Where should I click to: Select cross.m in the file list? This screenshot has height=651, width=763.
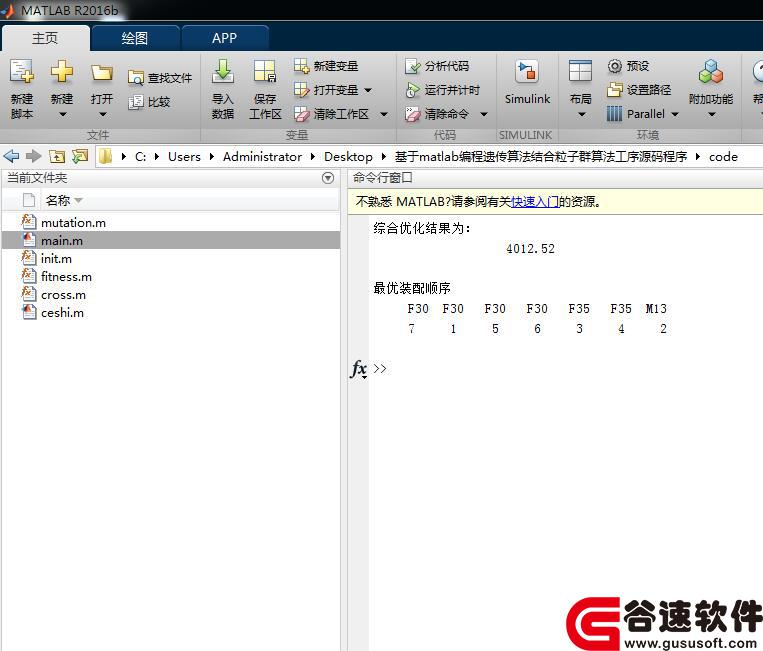(x=171, y=294)
